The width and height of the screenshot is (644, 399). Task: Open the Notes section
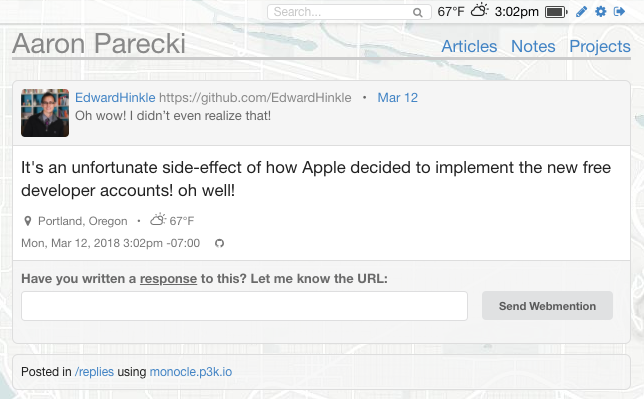[x=533, y=46]
